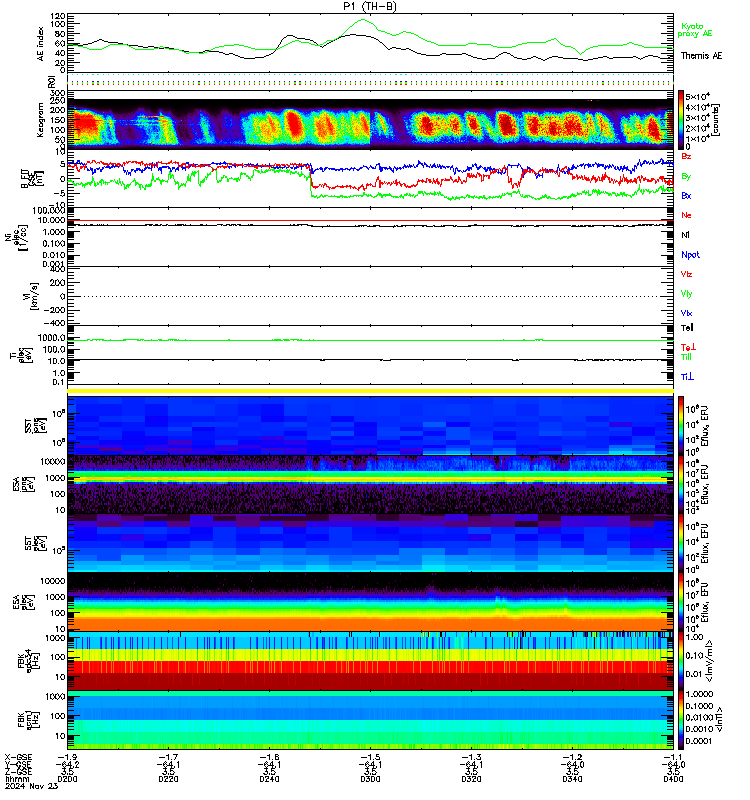
Task: Click the plot title P1 (TH-B)
Action: point(370,6)
